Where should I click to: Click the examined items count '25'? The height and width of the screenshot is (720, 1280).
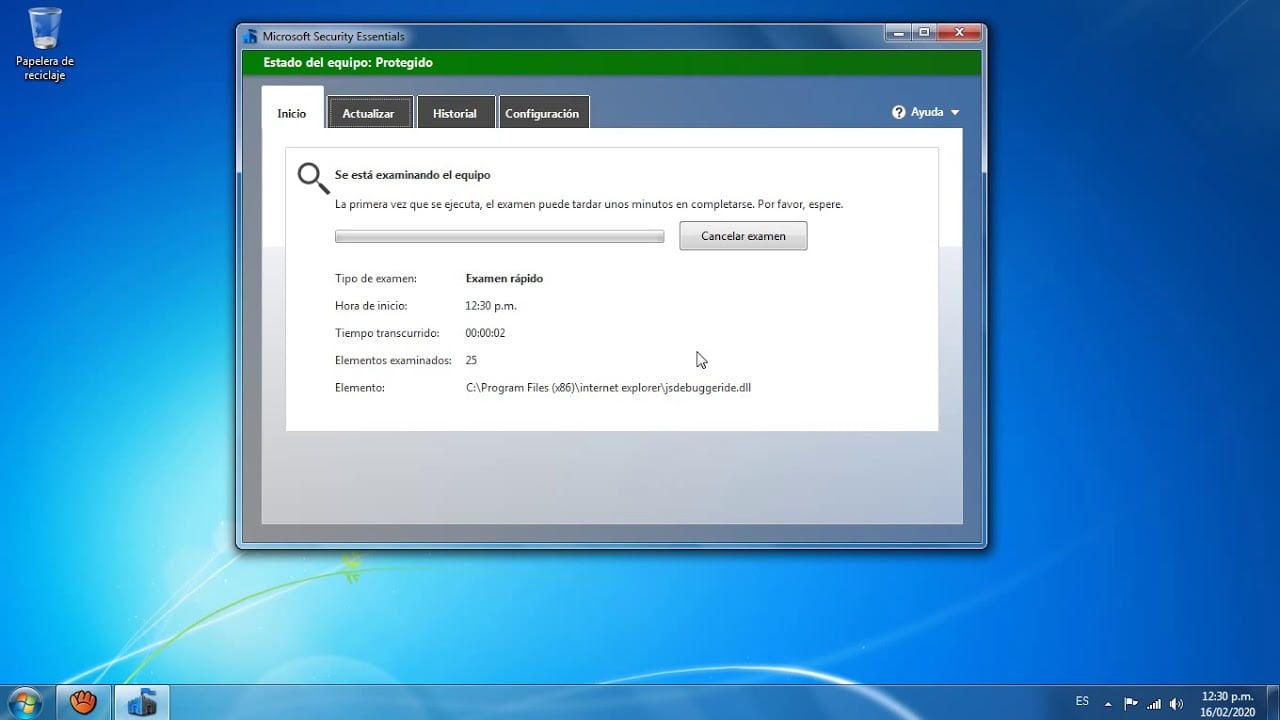pos(471,360)
